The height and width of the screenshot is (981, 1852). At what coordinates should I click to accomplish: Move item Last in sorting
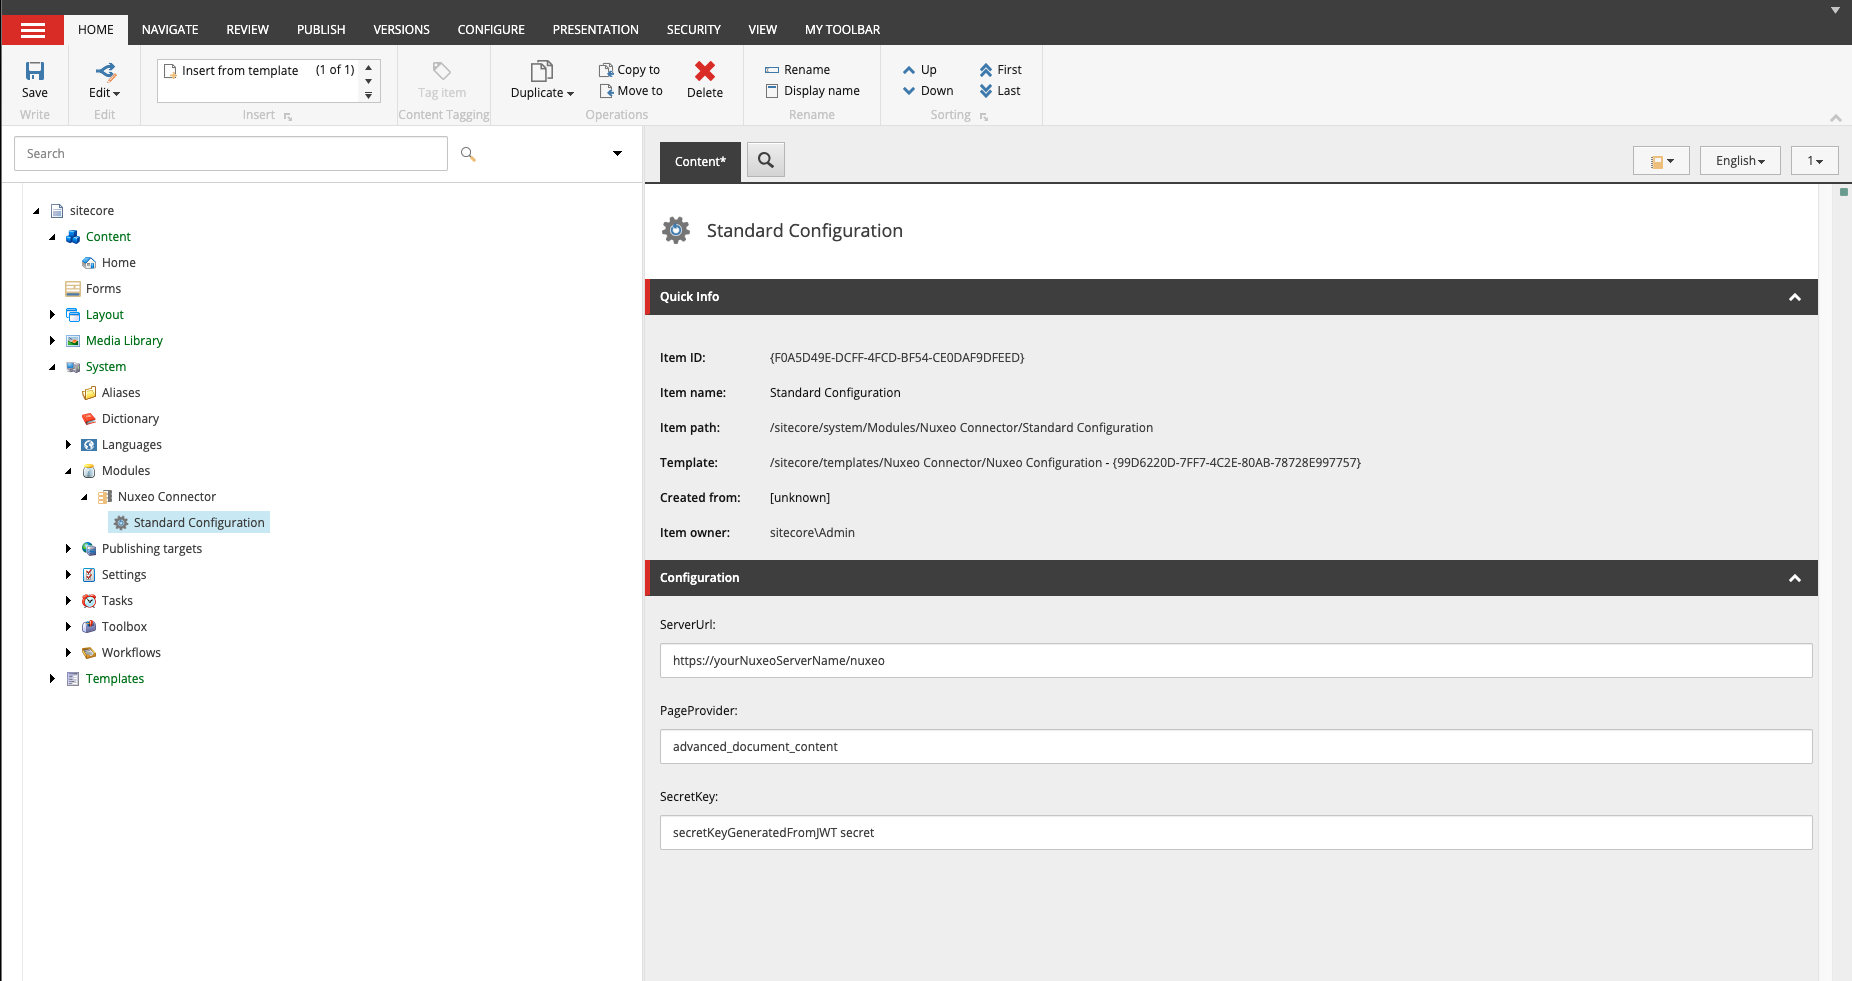click(x=1000, y=91)
